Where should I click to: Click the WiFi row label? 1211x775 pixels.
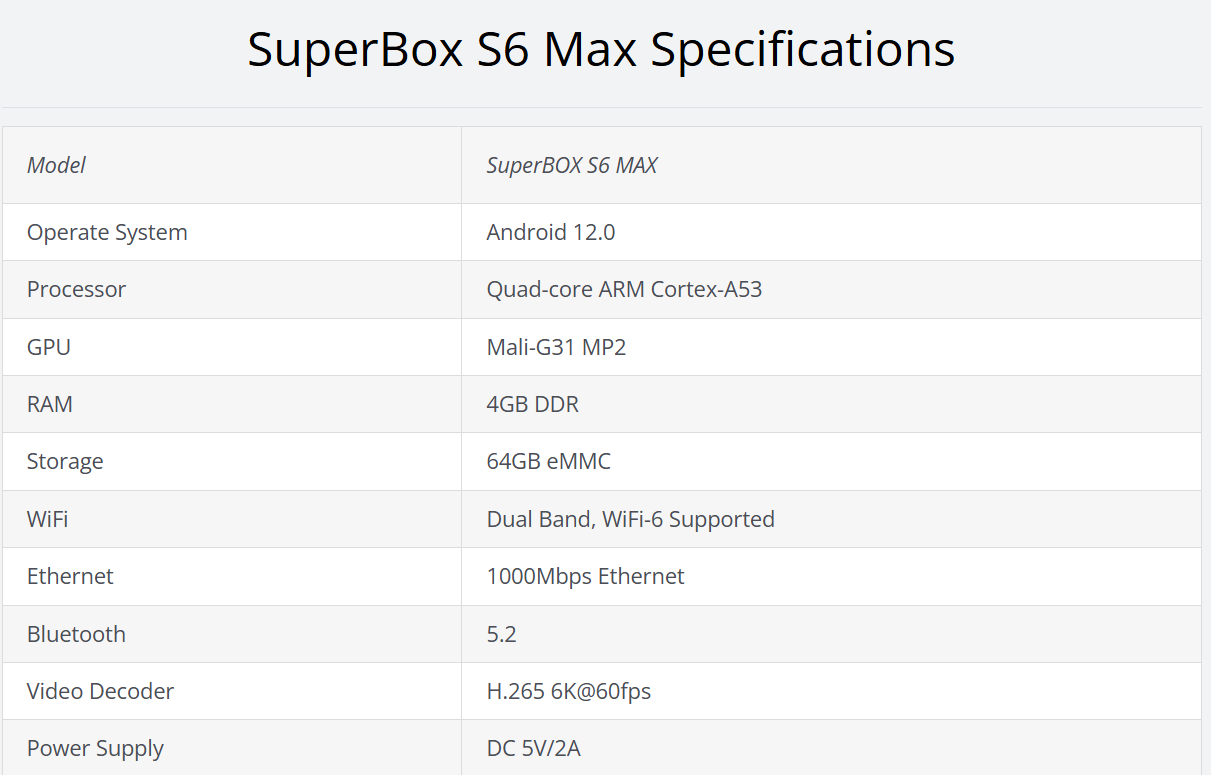point(48,519)
